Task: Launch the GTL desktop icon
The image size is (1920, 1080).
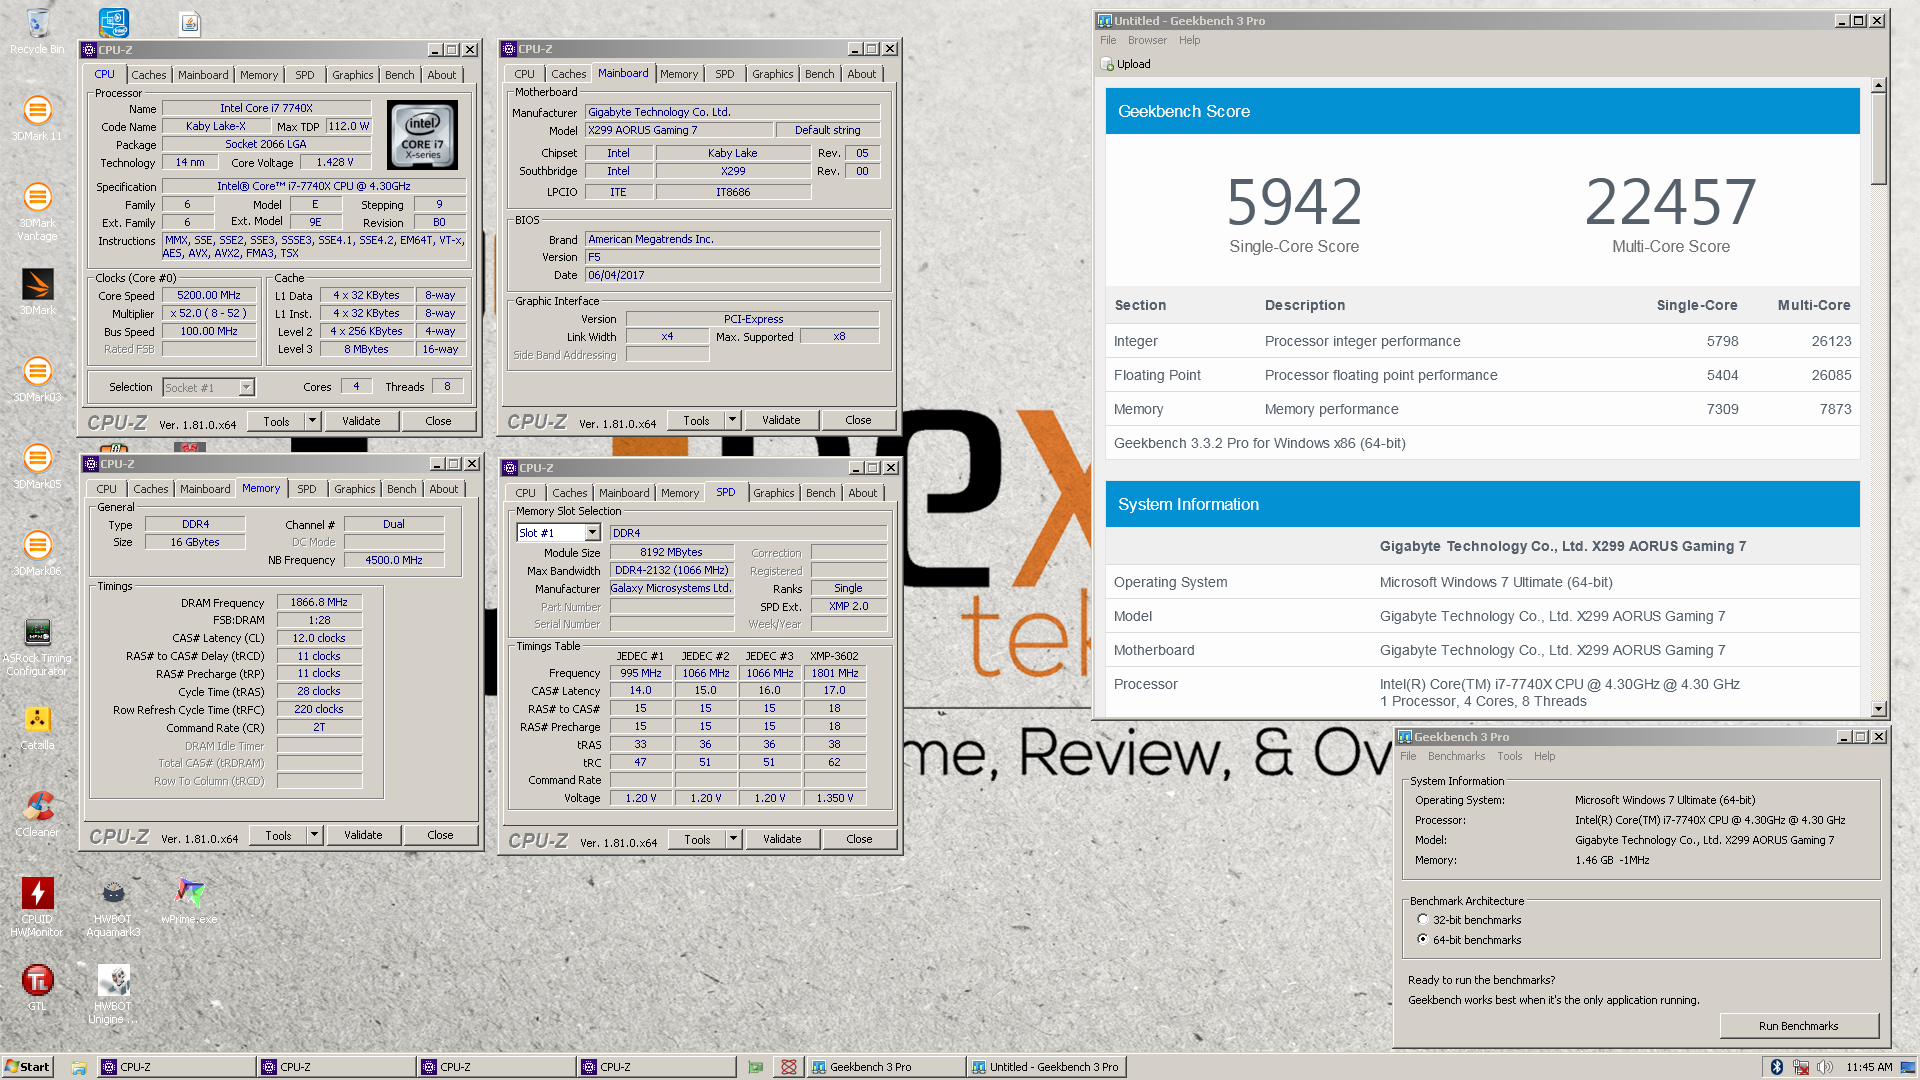Action: click(x=37, y=988)
